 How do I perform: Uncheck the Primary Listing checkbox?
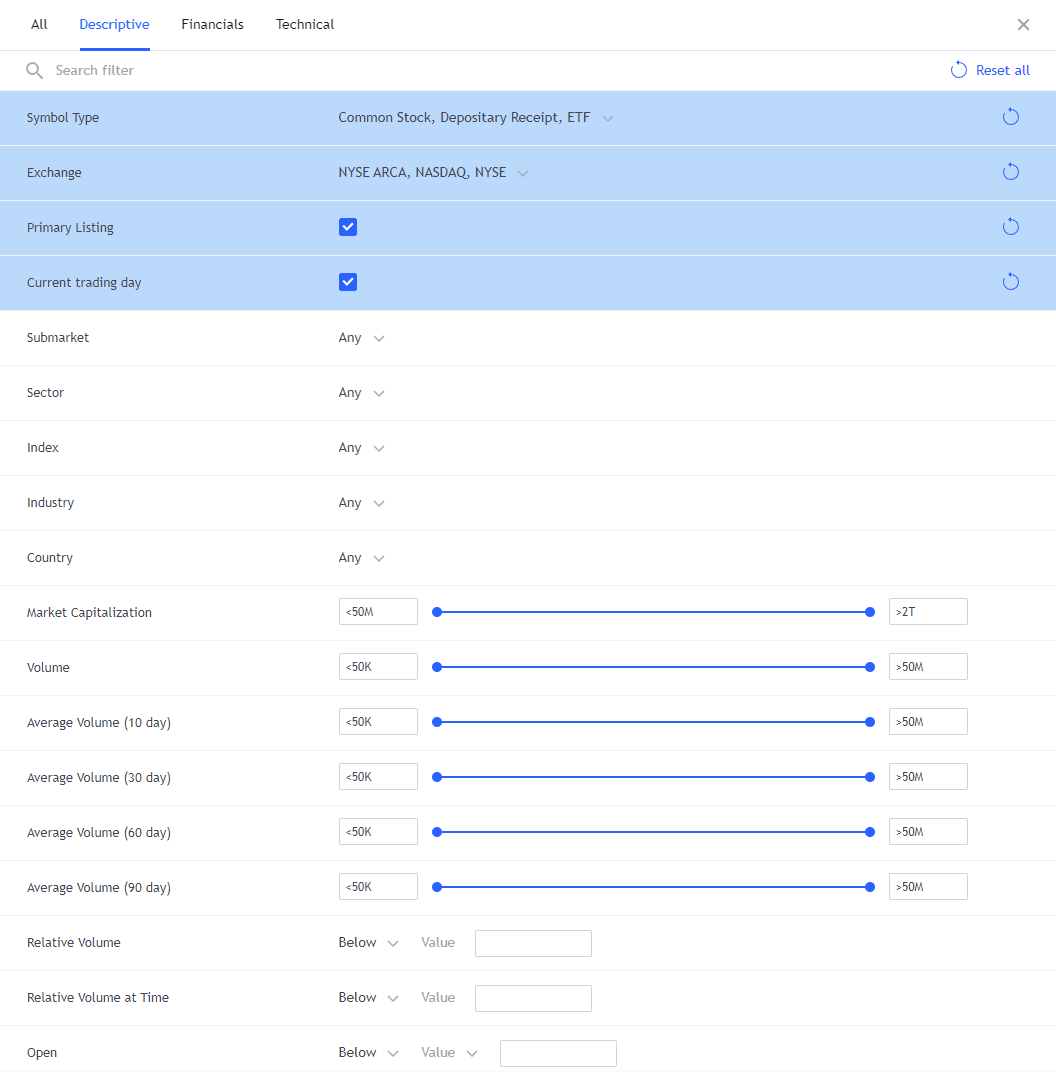coord(348,227)
